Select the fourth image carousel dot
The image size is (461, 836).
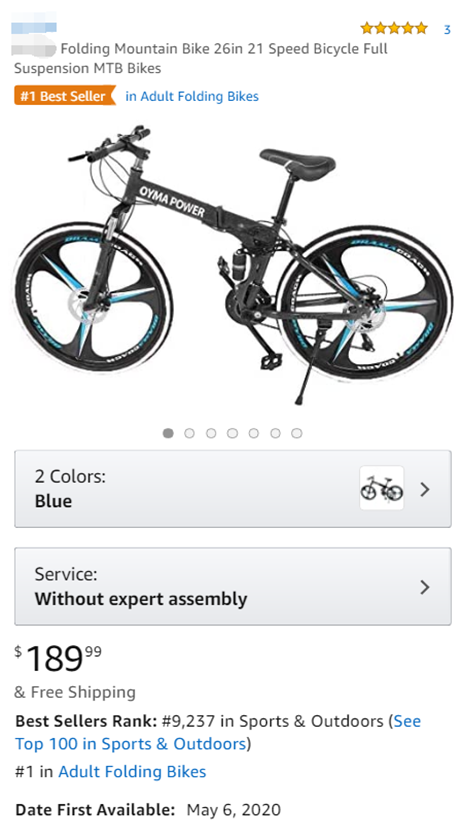232,433
